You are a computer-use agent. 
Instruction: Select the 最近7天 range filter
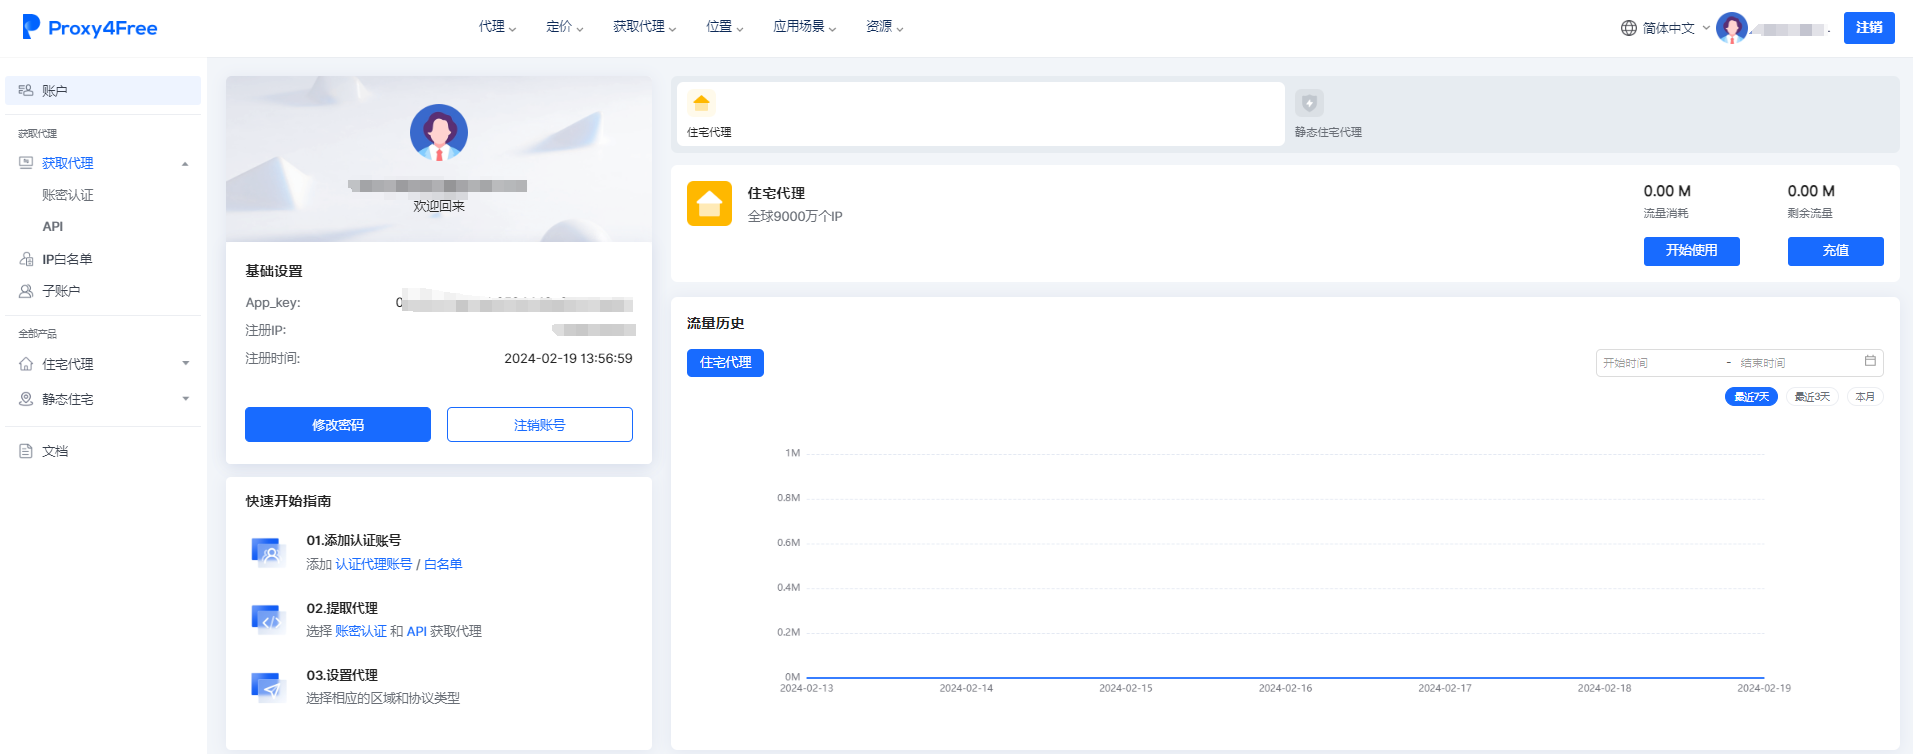pos(1751,397)
